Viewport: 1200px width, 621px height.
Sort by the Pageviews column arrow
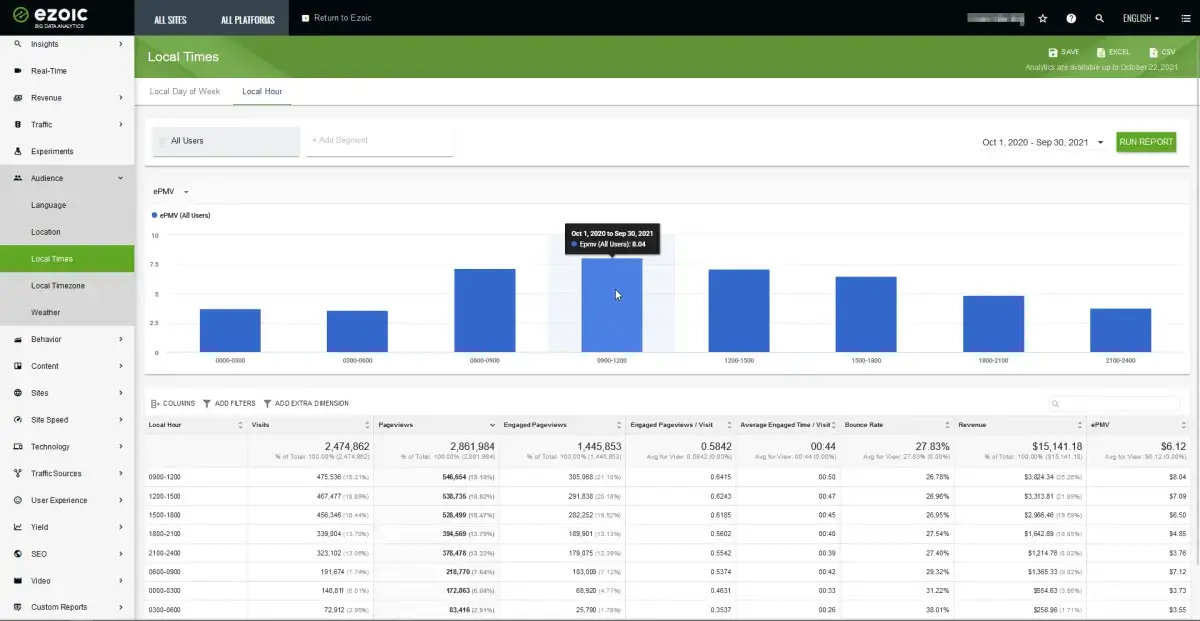[x=492, y=425]
